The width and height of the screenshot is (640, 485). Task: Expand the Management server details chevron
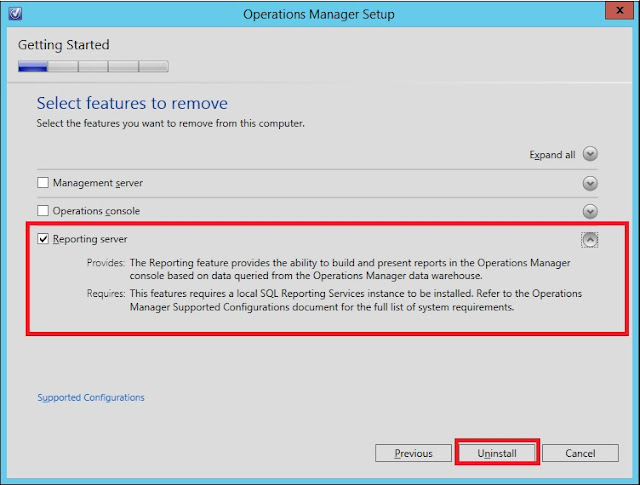pos(590,183)
